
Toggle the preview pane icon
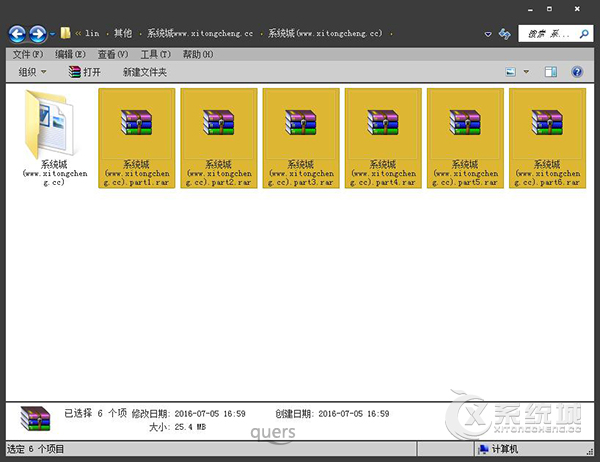point(551,72)
